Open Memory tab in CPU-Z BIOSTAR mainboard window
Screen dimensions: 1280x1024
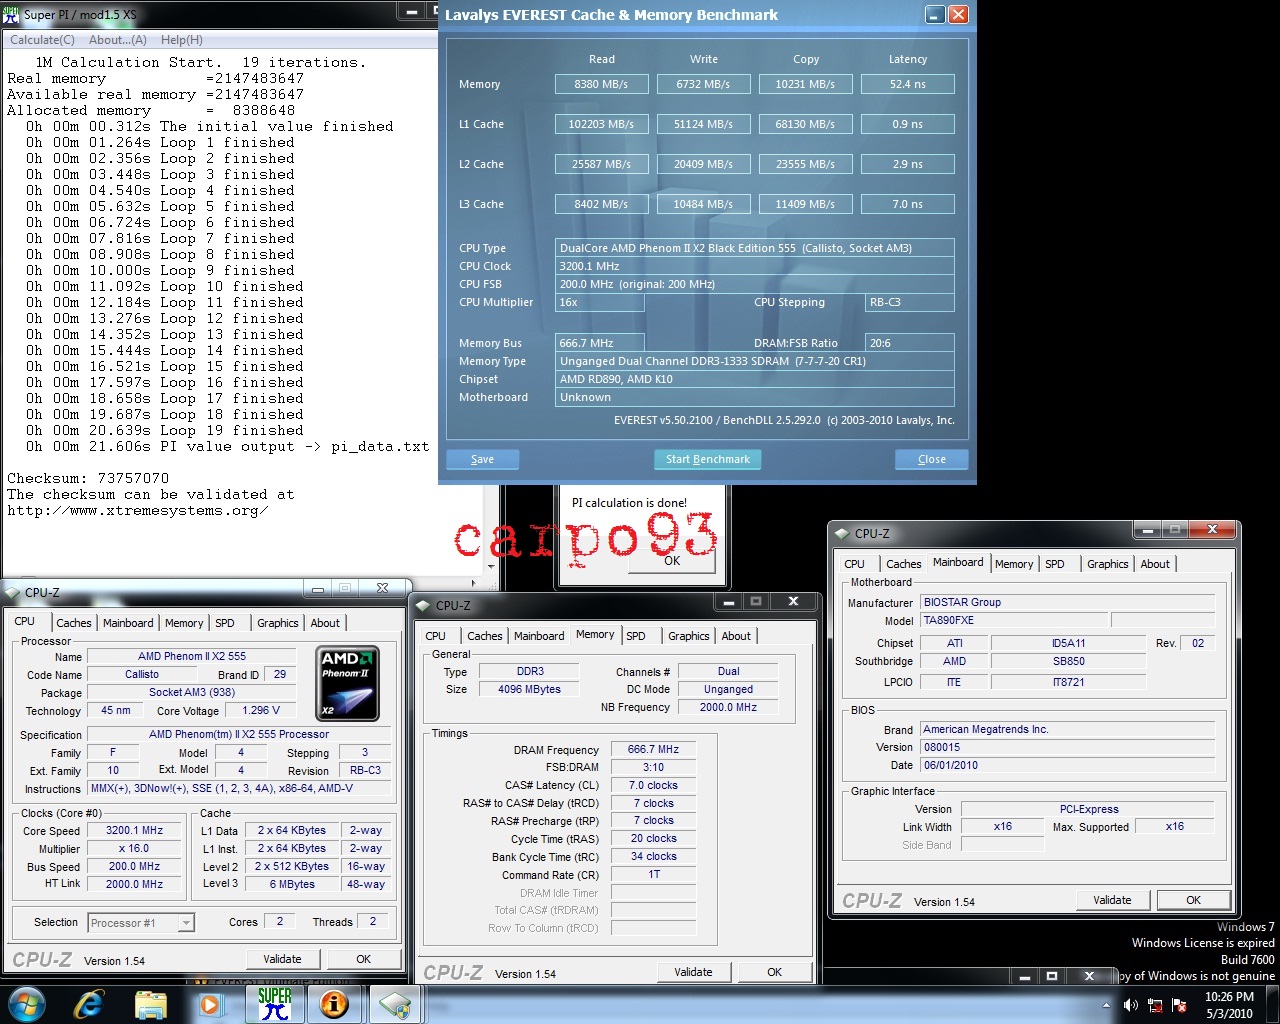(1014, 564)
